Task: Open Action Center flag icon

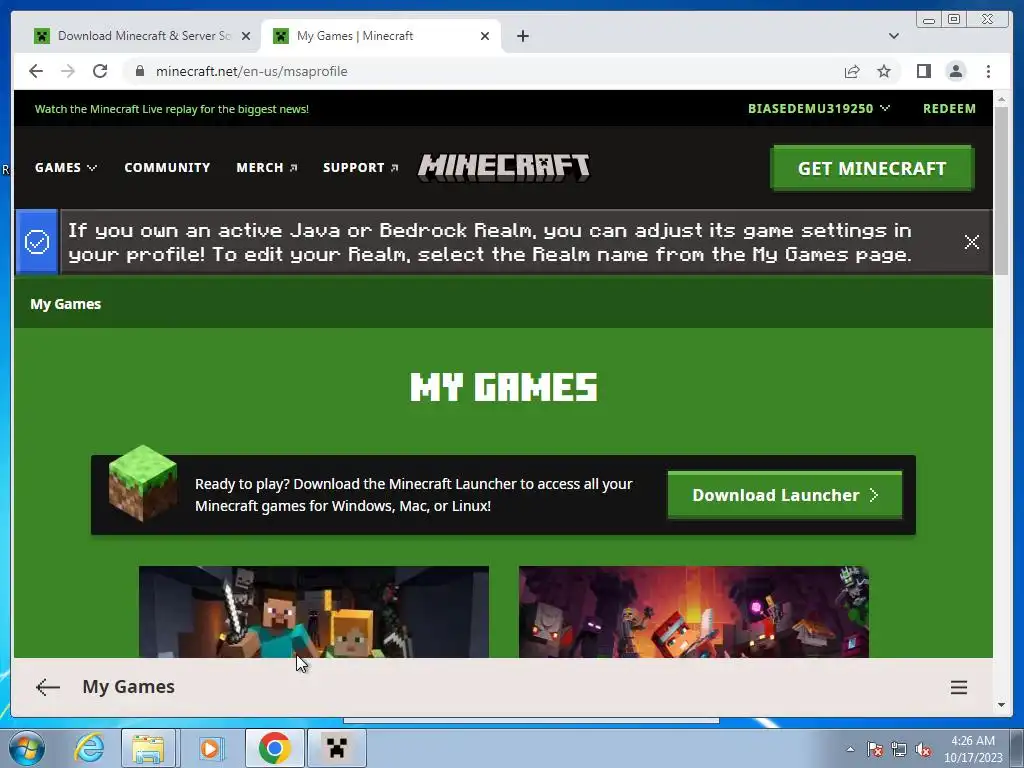Action: (x=875, y=749)
